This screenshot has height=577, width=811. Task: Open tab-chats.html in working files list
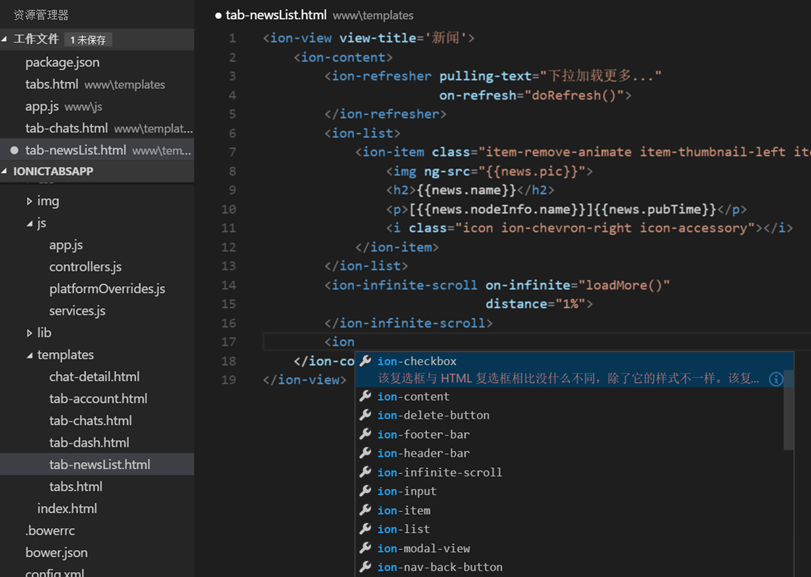coord(97,128)
